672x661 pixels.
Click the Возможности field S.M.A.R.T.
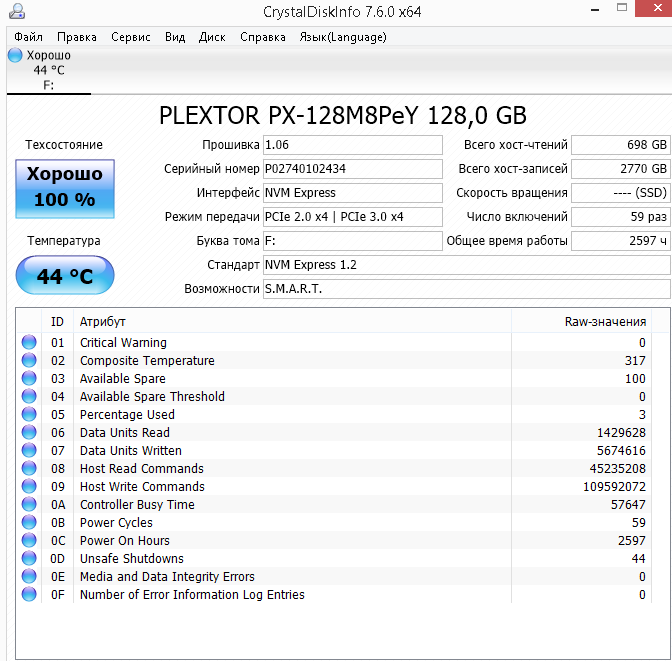467,289
